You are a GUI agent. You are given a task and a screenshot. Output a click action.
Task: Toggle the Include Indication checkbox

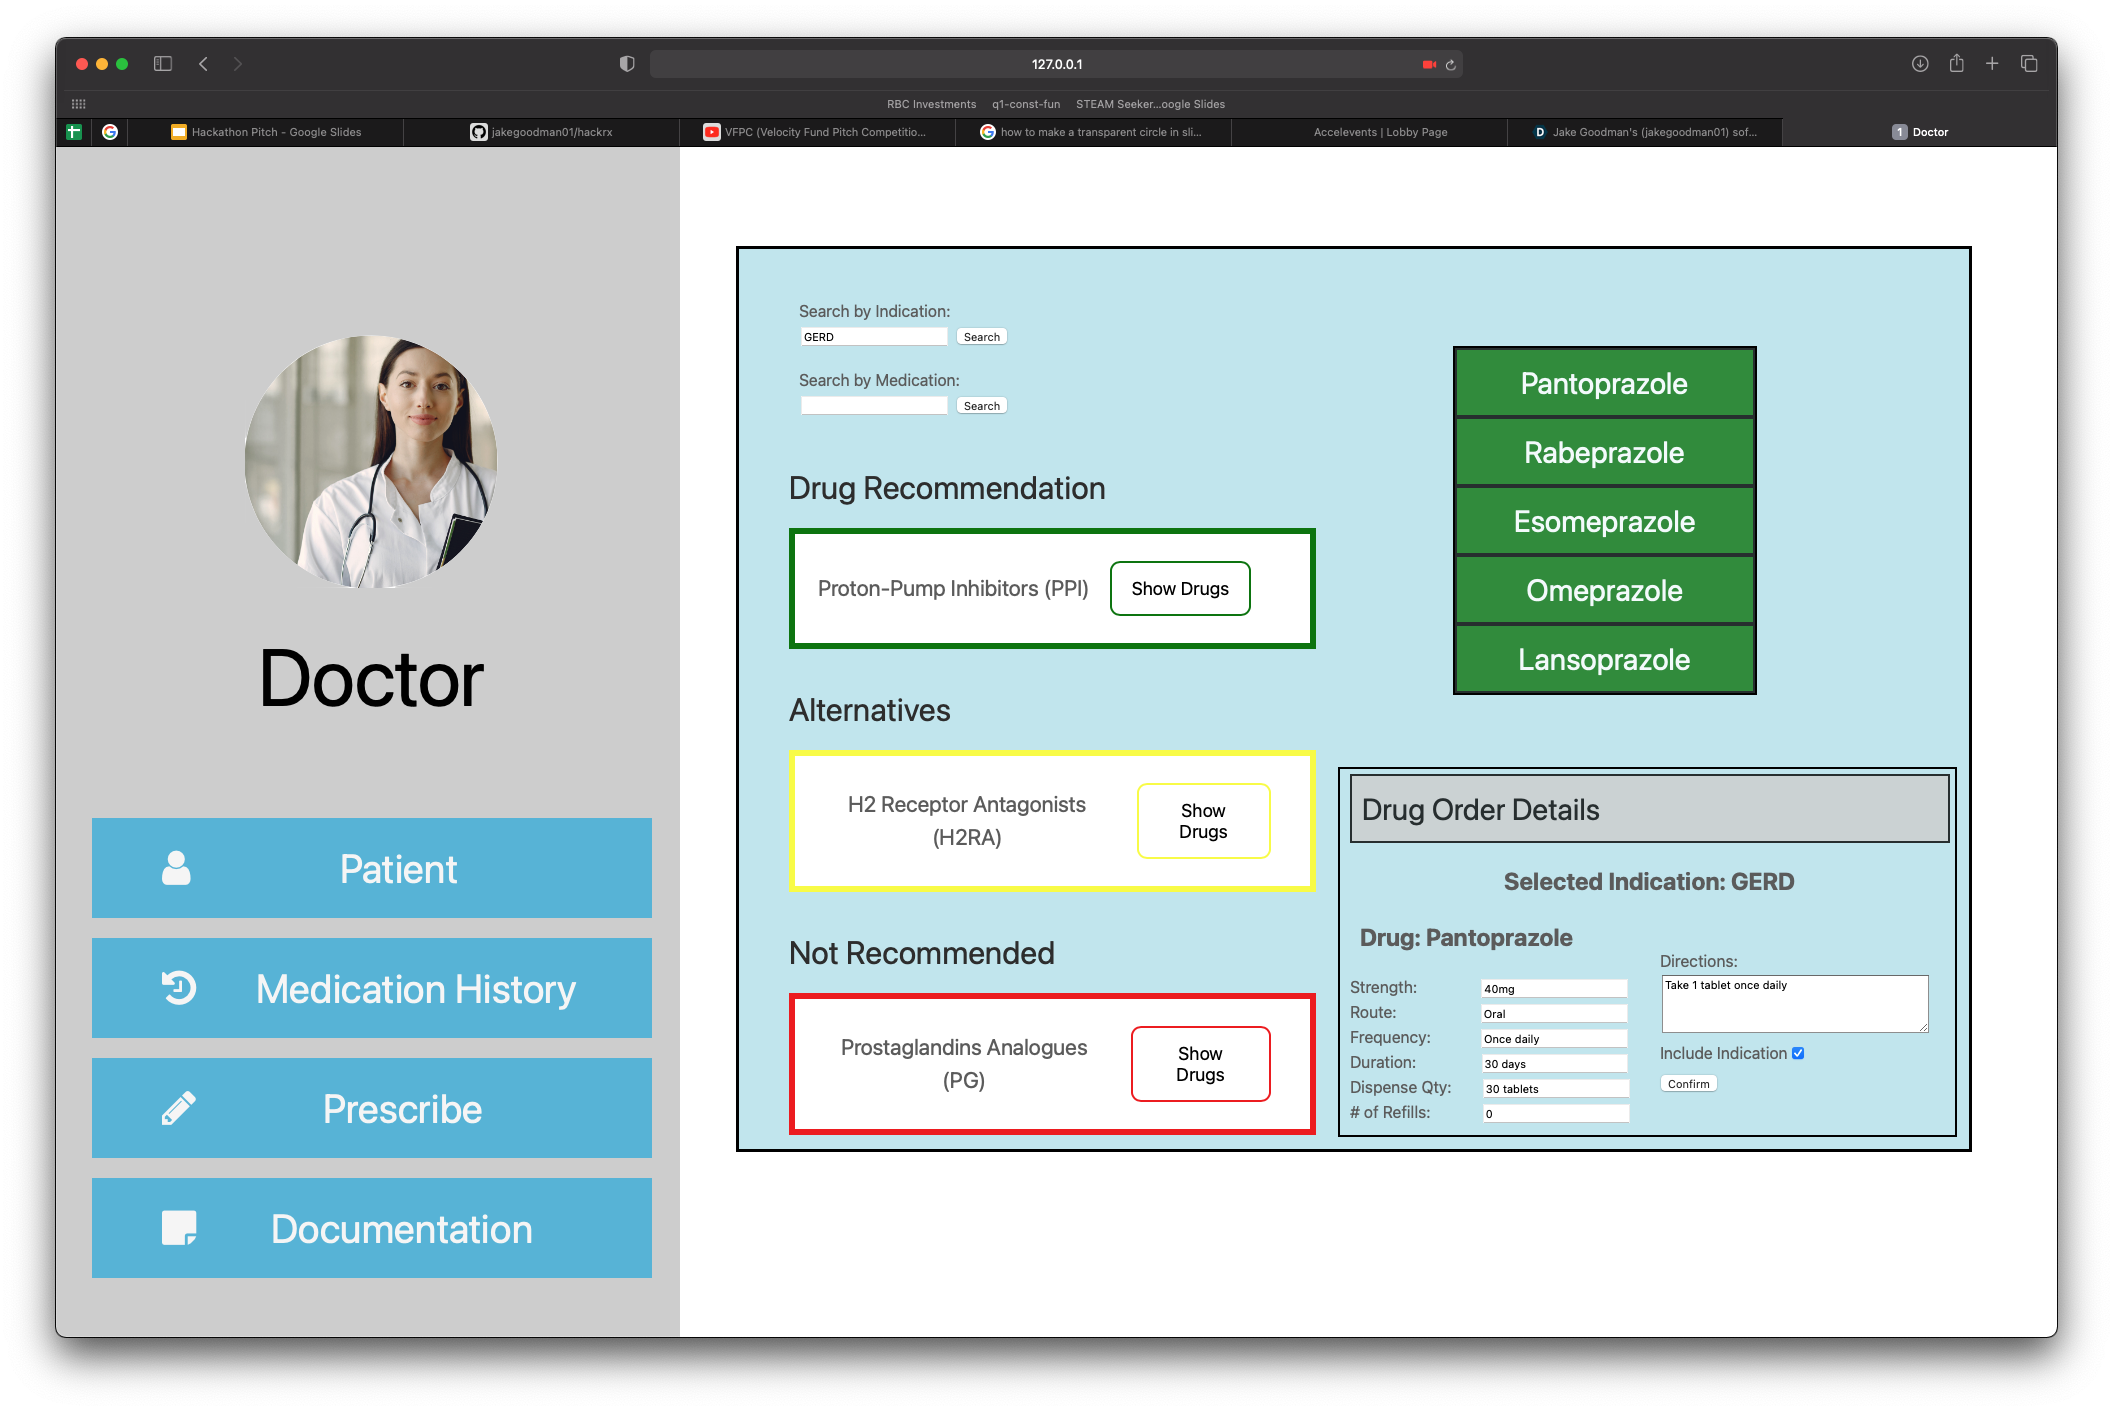click(x=1798, y=1053)
